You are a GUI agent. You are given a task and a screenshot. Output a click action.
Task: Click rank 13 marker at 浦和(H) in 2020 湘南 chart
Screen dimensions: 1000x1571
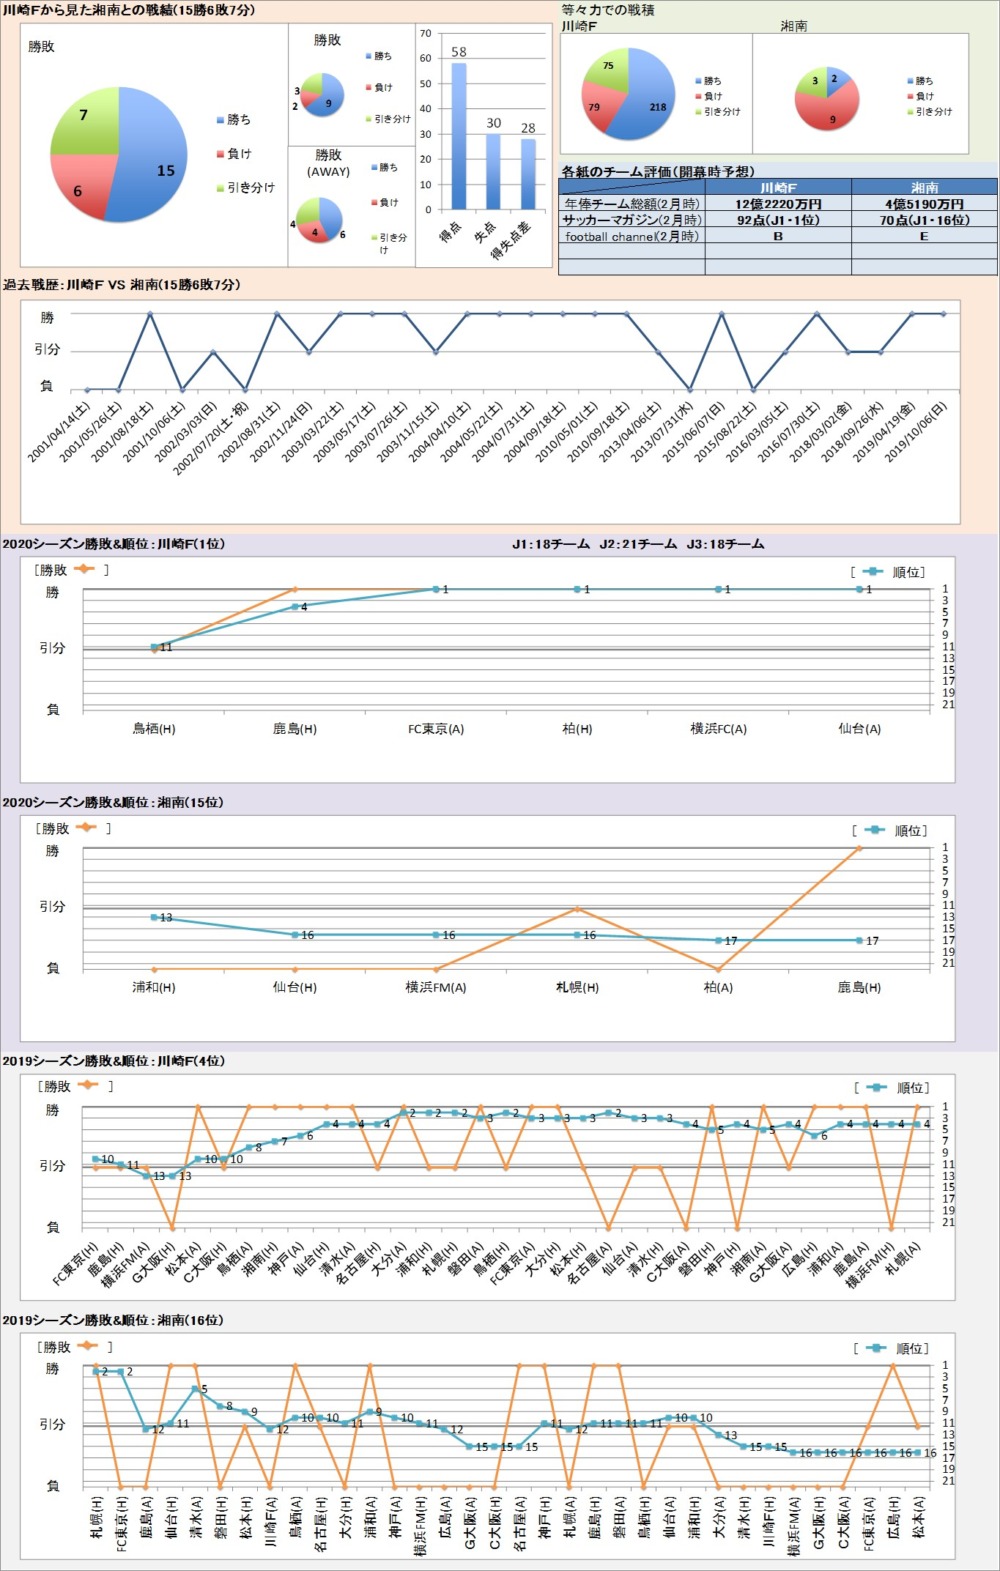click(154, 917)
